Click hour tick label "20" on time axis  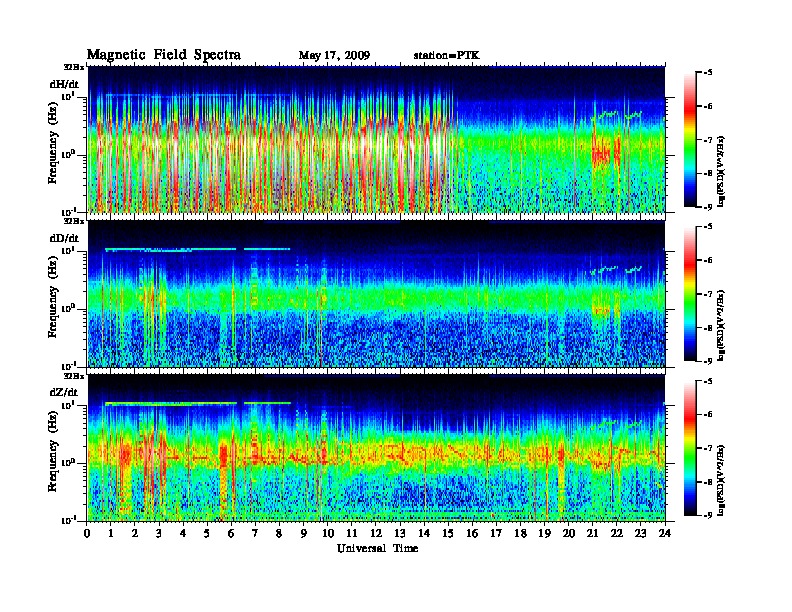coord(569,533)
